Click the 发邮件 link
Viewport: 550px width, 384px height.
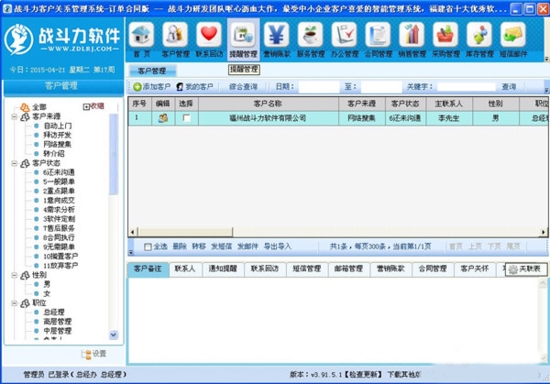coord(248,247)
